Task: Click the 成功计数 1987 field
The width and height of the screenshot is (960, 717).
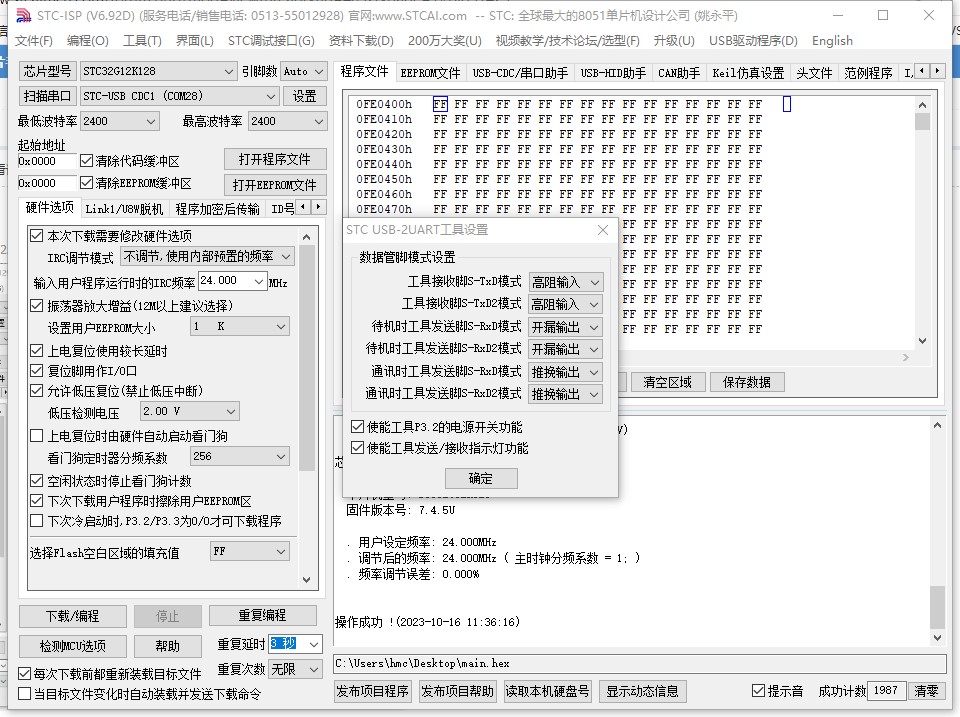Action: (886, 691)
